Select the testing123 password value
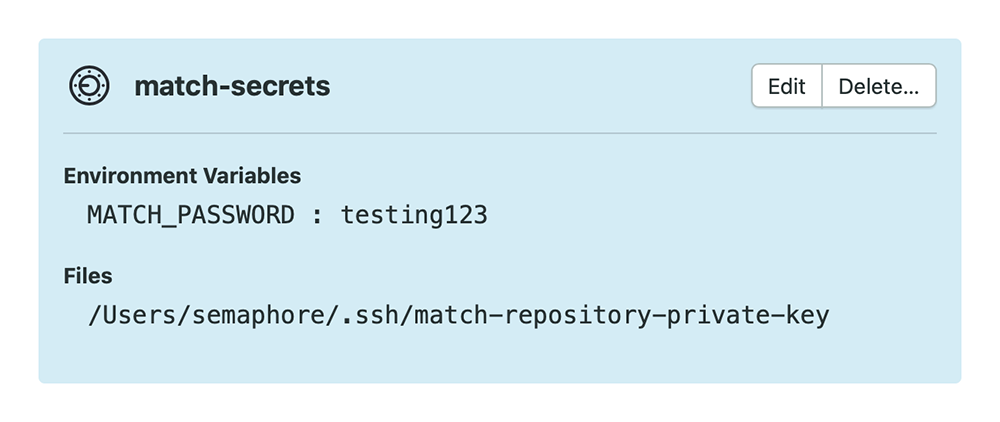Image resolution: width=1000 pixels, height=422 pixels. [x=414, y=215]
